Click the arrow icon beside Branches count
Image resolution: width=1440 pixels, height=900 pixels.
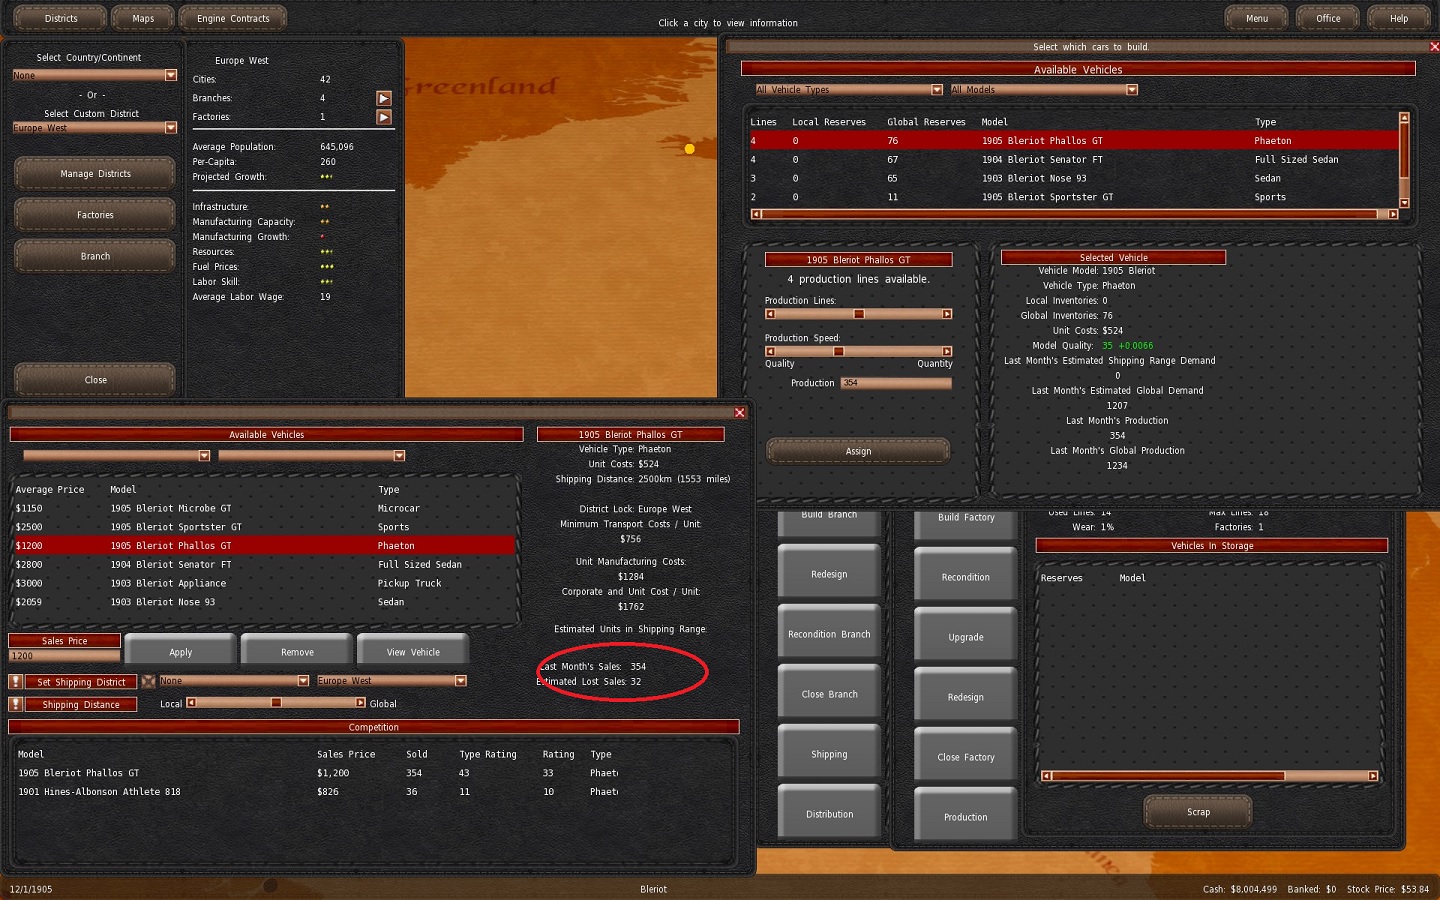pyautogui.click(x=383, y=98)
